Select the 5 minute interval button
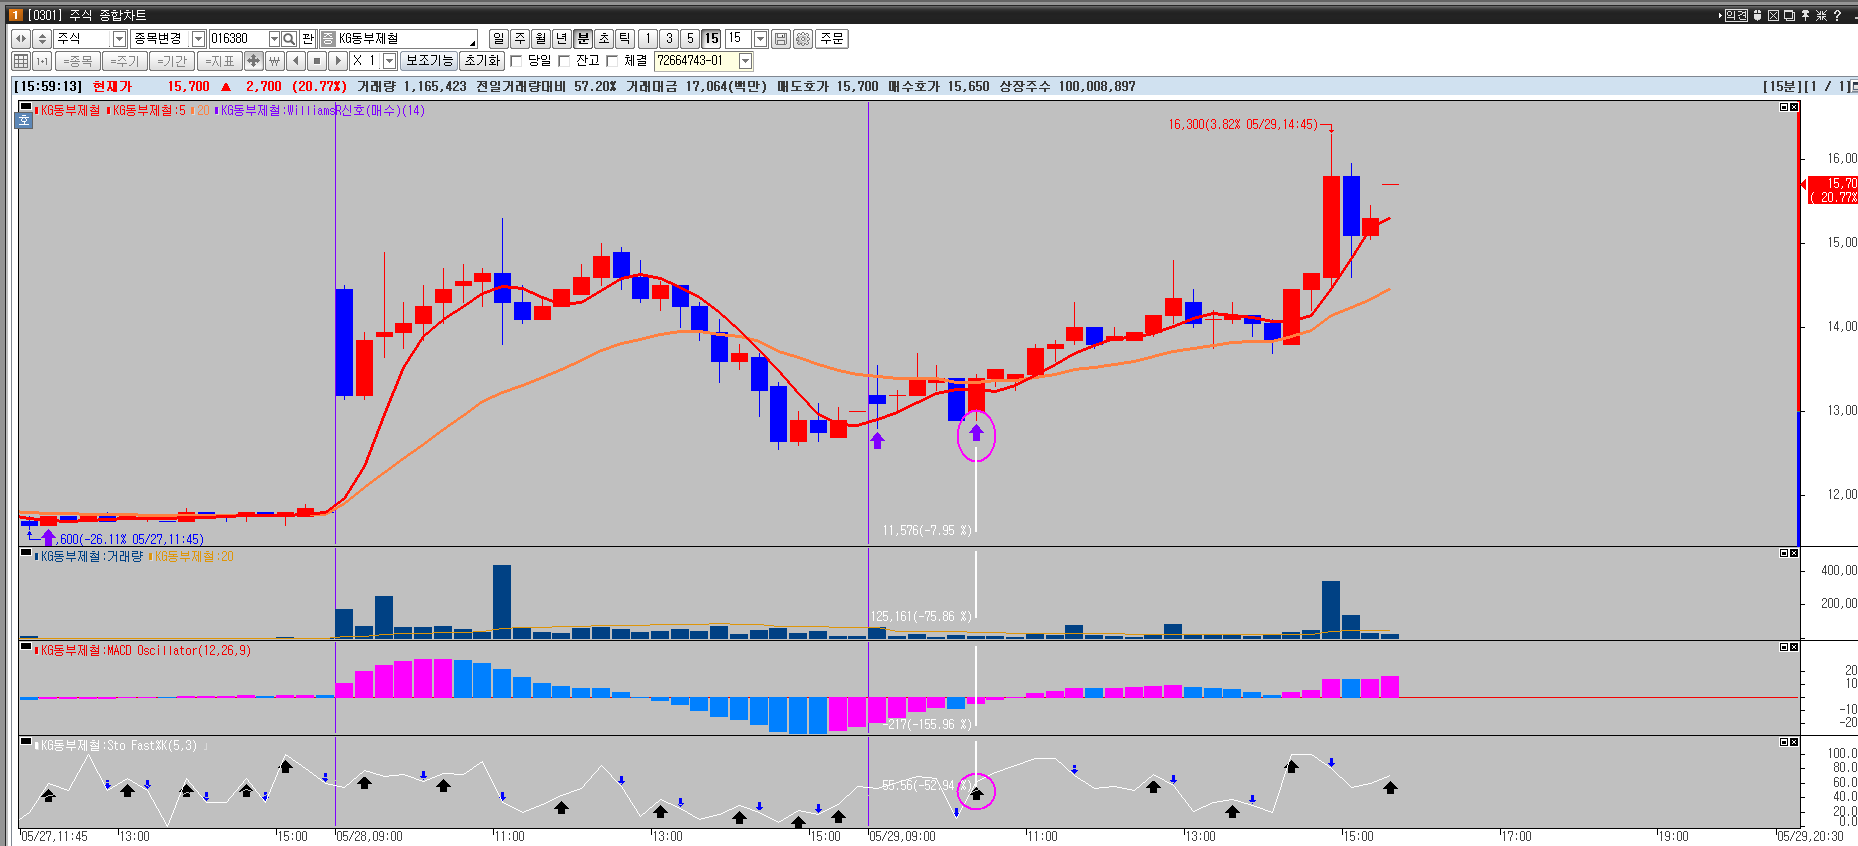The height and width of the screenshot is (846, 1858). click(690, 39)
